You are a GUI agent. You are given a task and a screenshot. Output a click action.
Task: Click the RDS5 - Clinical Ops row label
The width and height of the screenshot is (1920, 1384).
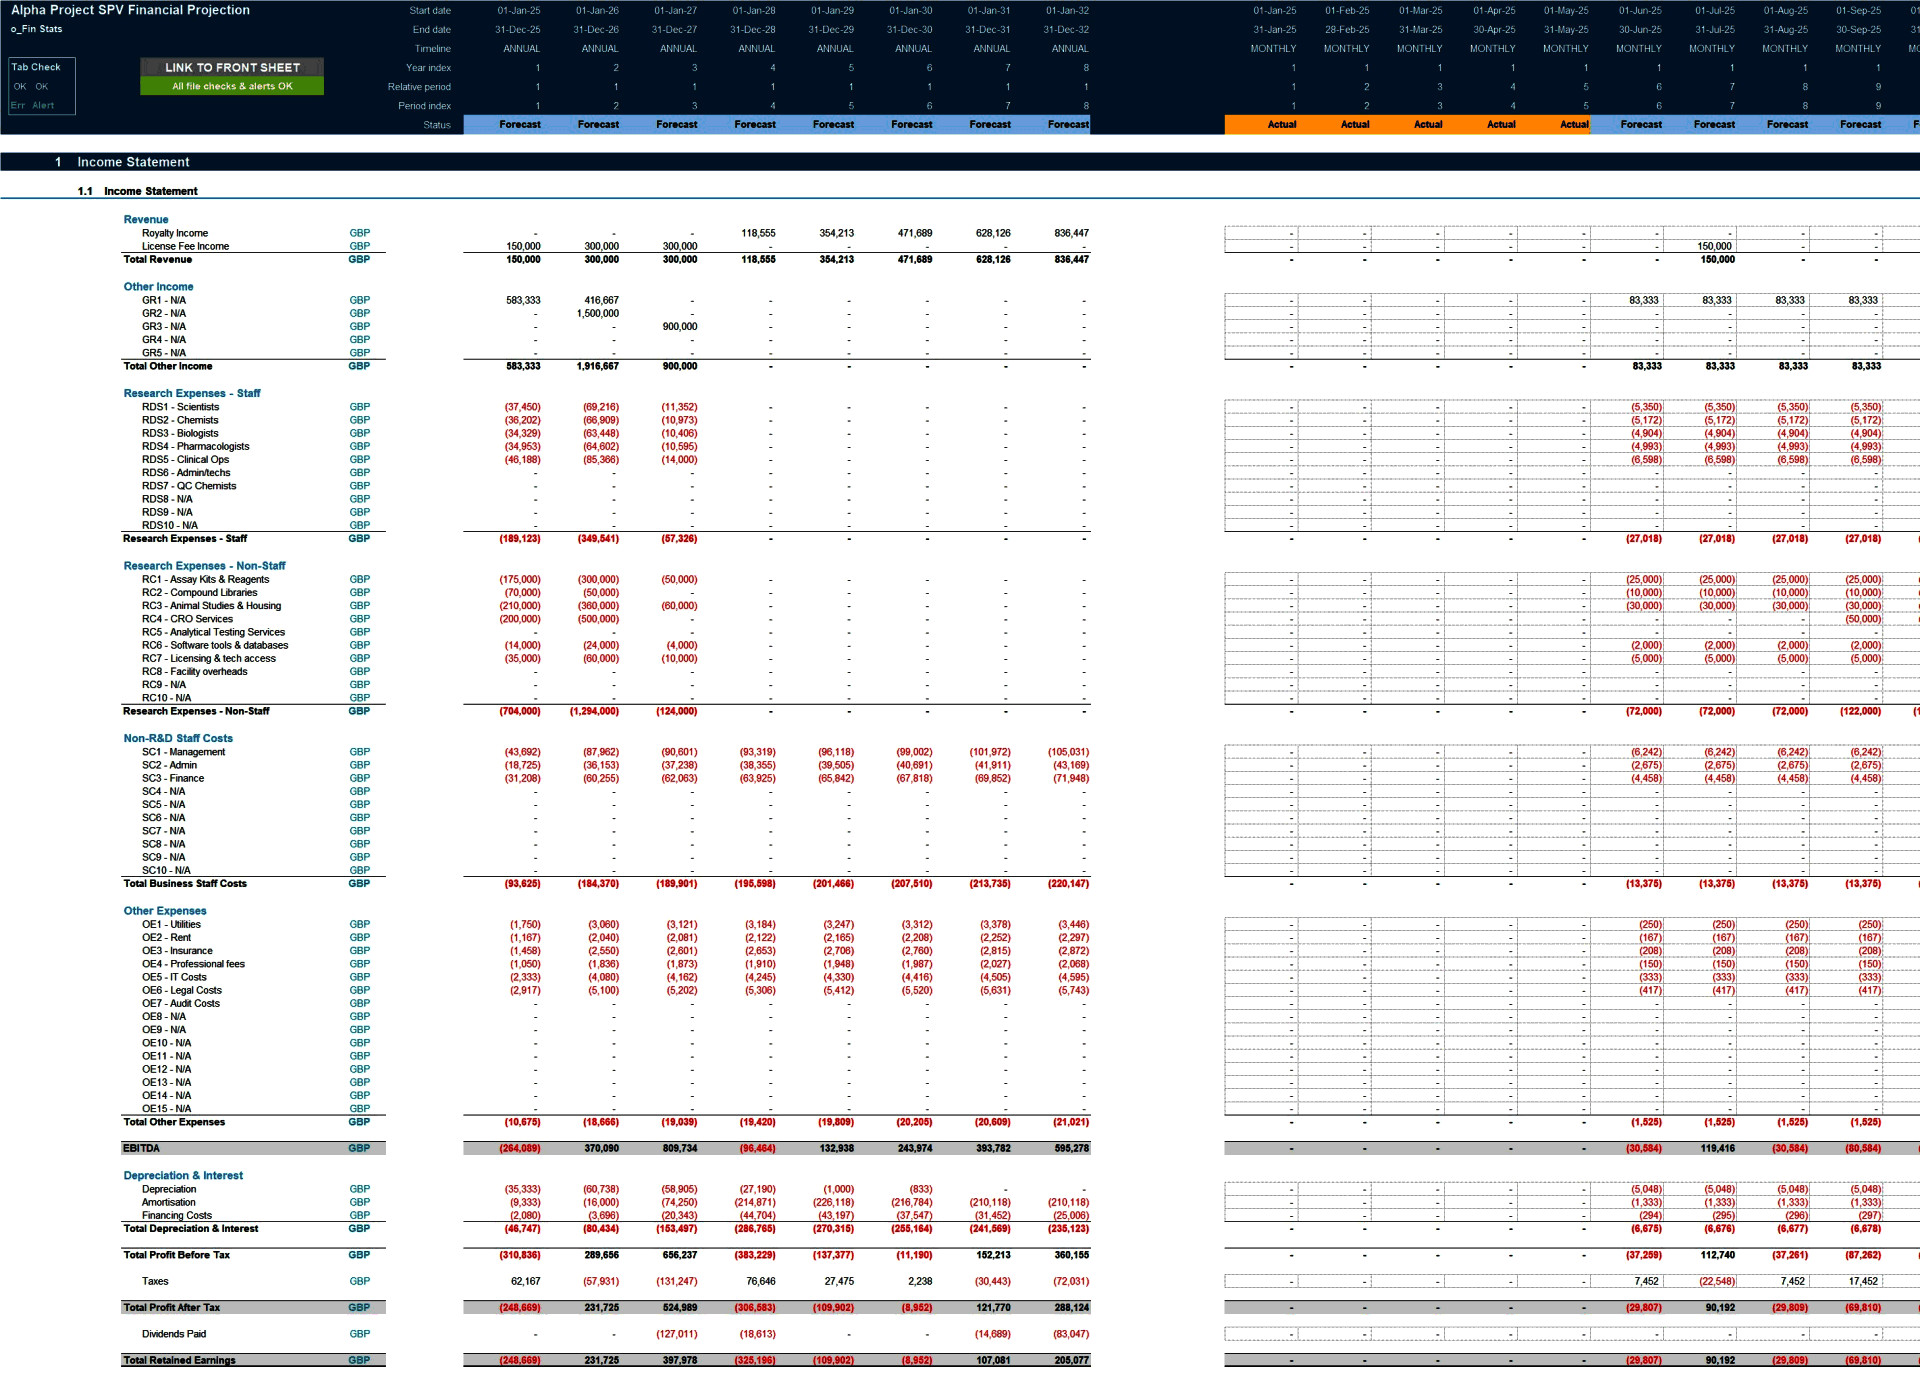coord(185,459)
